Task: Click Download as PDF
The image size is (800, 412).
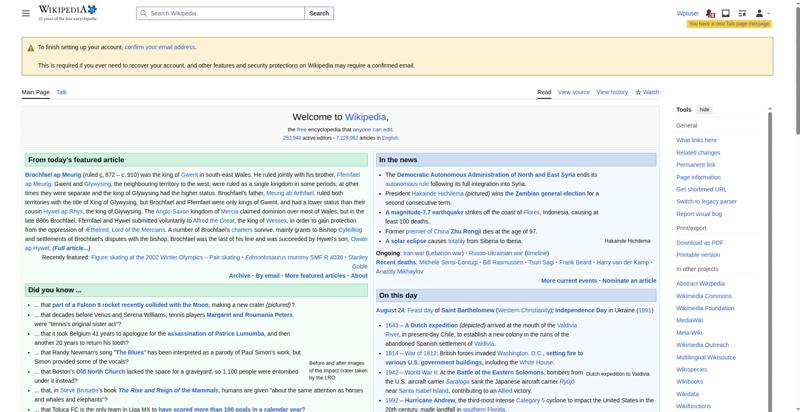Action: click(x=699, y=243)
